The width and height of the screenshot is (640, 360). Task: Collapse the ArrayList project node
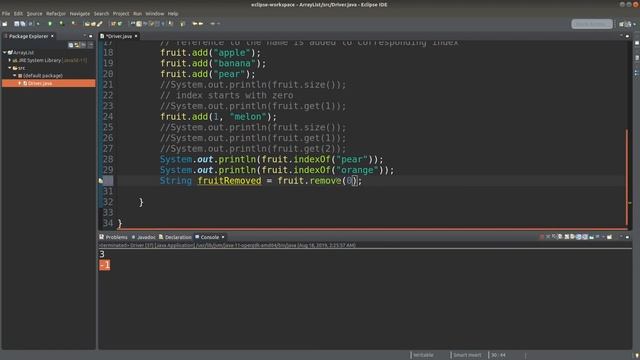click(x=4, y=52)
